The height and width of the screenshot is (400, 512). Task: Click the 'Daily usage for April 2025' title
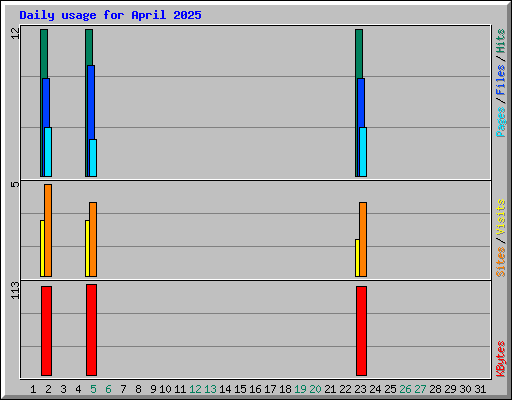click(x=110, y=15)
